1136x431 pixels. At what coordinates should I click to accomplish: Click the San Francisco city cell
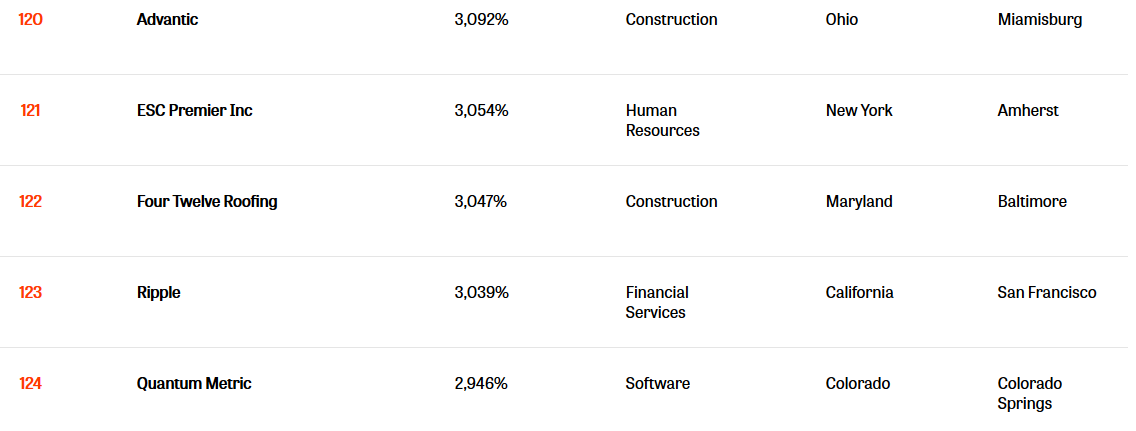[x=1047, y=293]
